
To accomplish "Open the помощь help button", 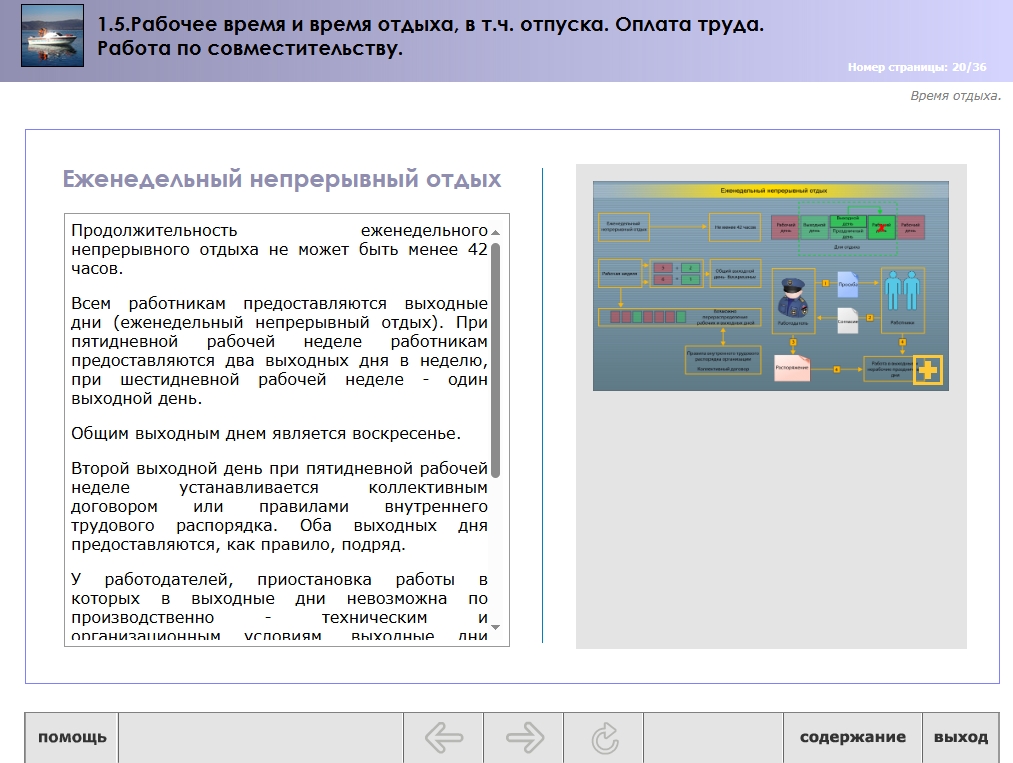I will point(72,737).
